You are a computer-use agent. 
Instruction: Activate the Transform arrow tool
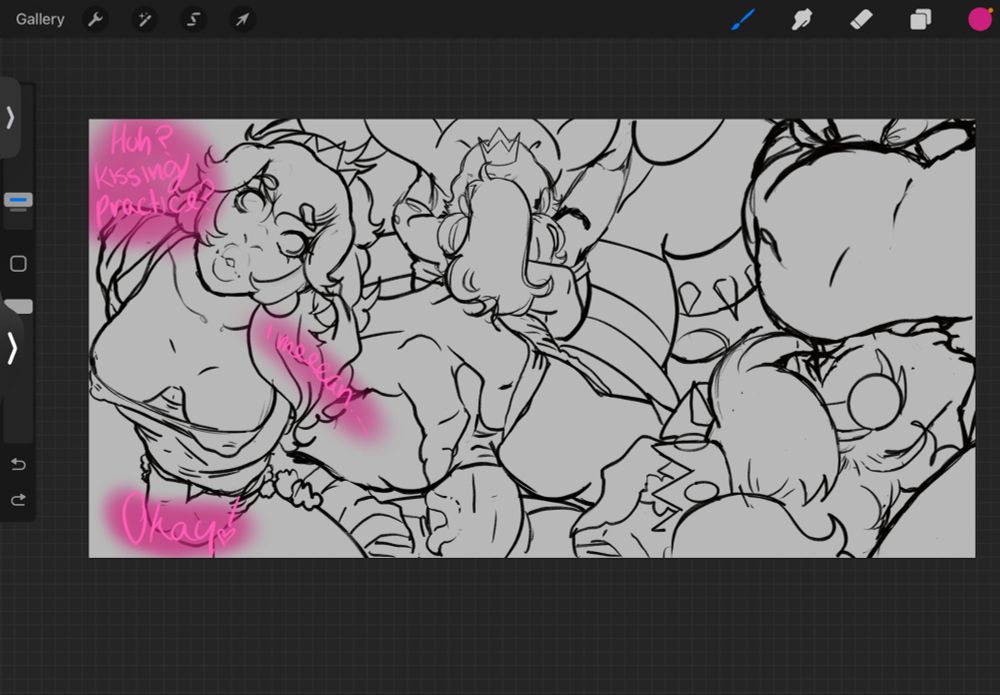pyautogui.click(x=242, y=19)
